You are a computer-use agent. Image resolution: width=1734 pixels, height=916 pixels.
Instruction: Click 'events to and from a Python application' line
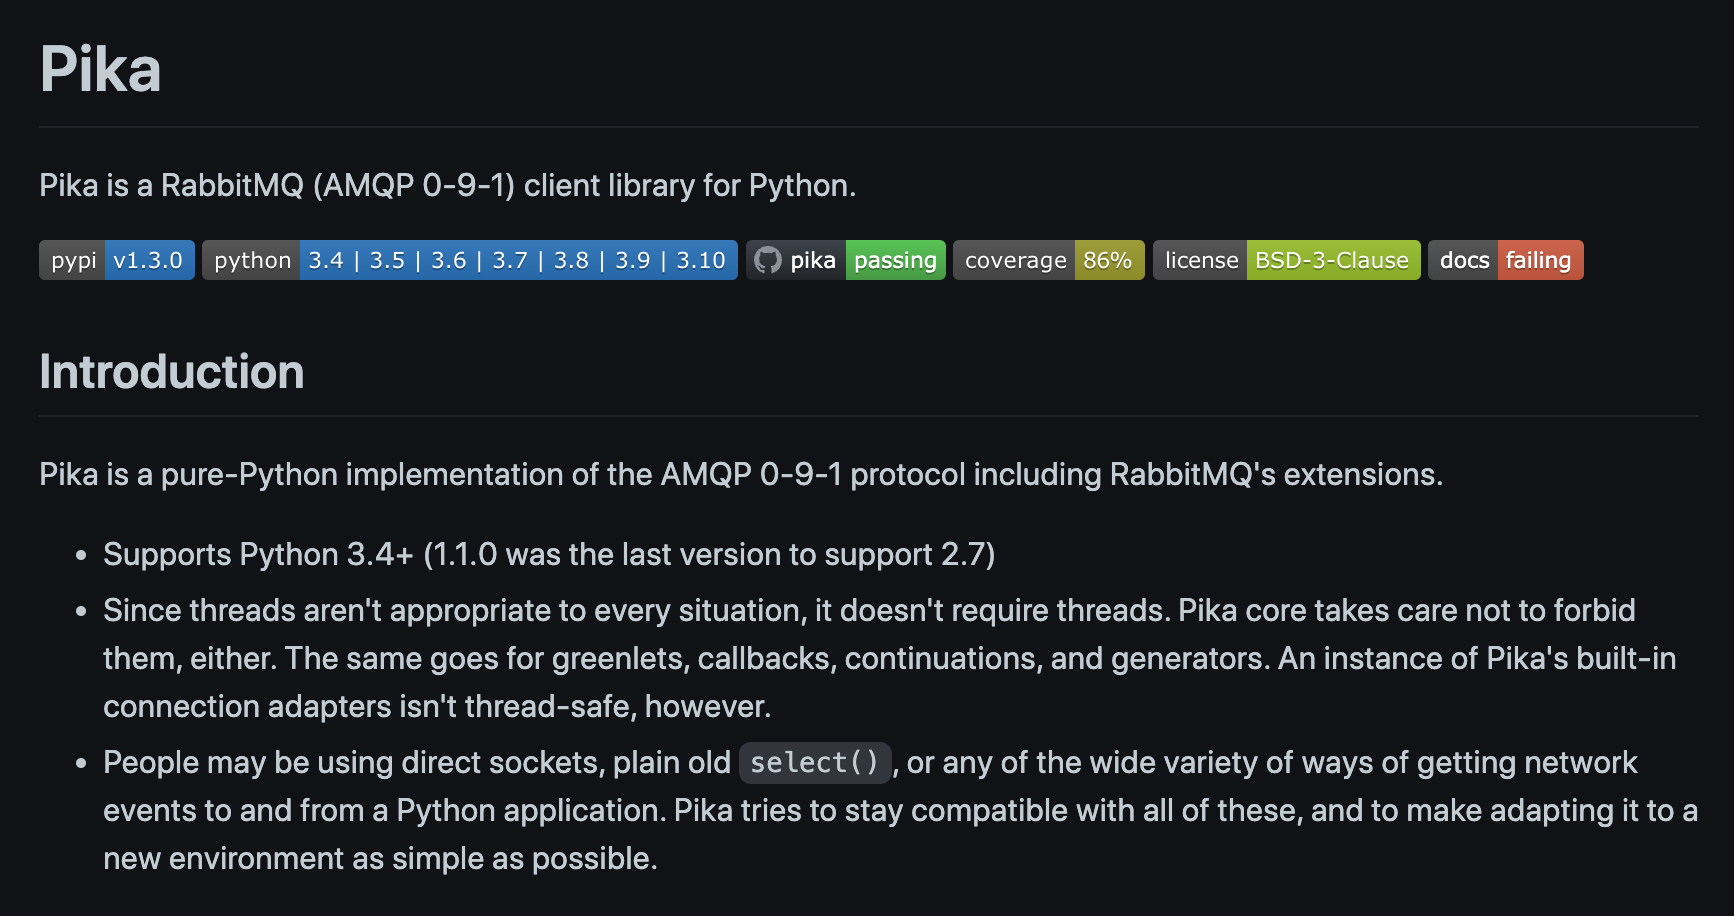(900, 811)
